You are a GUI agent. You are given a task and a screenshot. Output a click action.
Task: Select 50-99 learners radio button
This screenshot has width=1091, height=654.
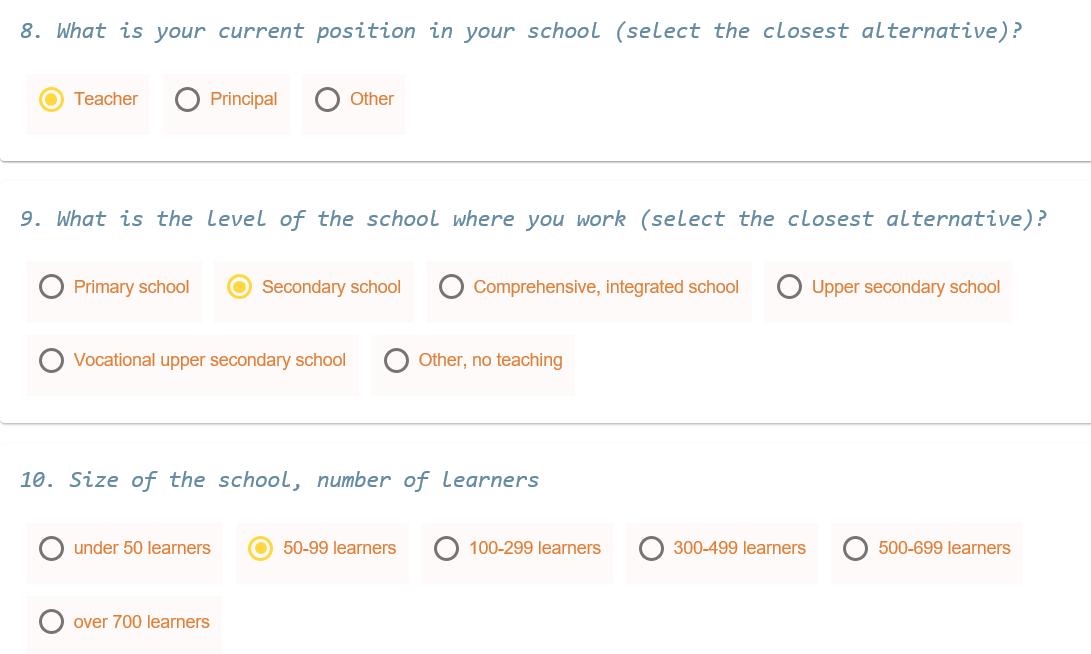(x=260, y=548)
